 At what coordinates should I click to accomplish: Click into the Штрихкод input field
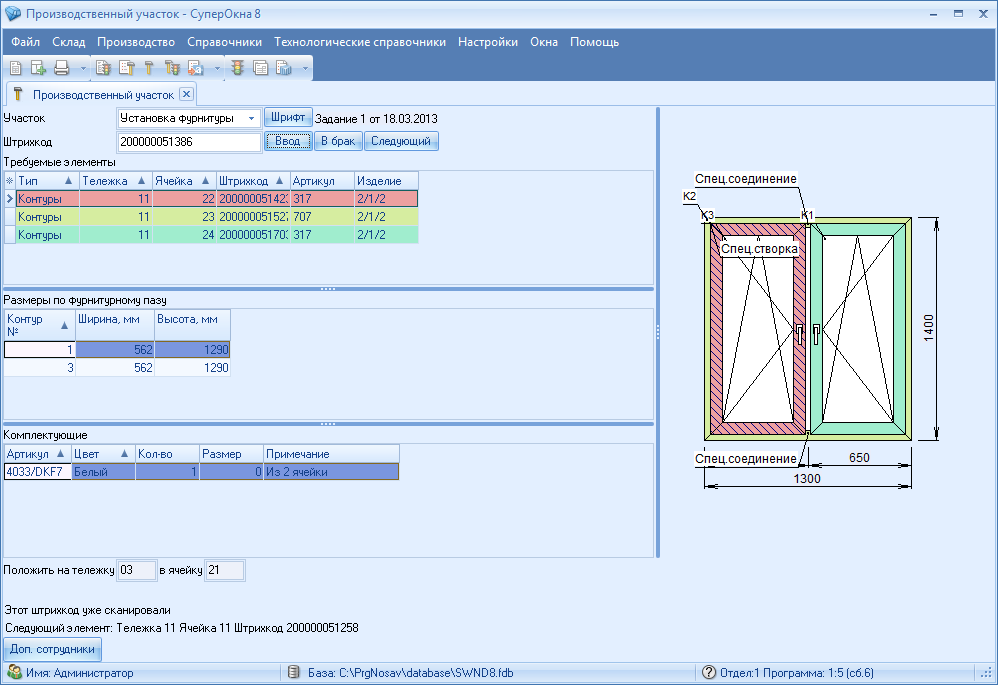click(x=189, y=142)
